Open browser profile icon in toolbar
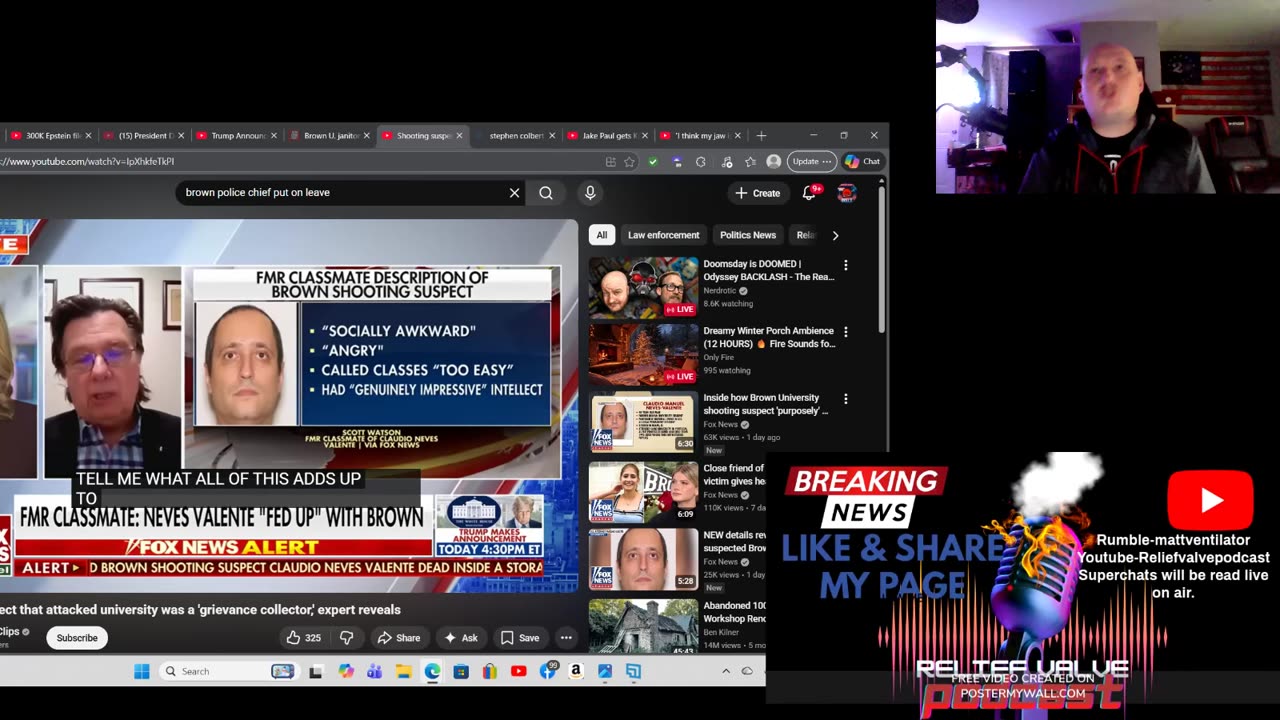Image resolution: width=1280 pixels, height=720 pixels. [773, 161]
